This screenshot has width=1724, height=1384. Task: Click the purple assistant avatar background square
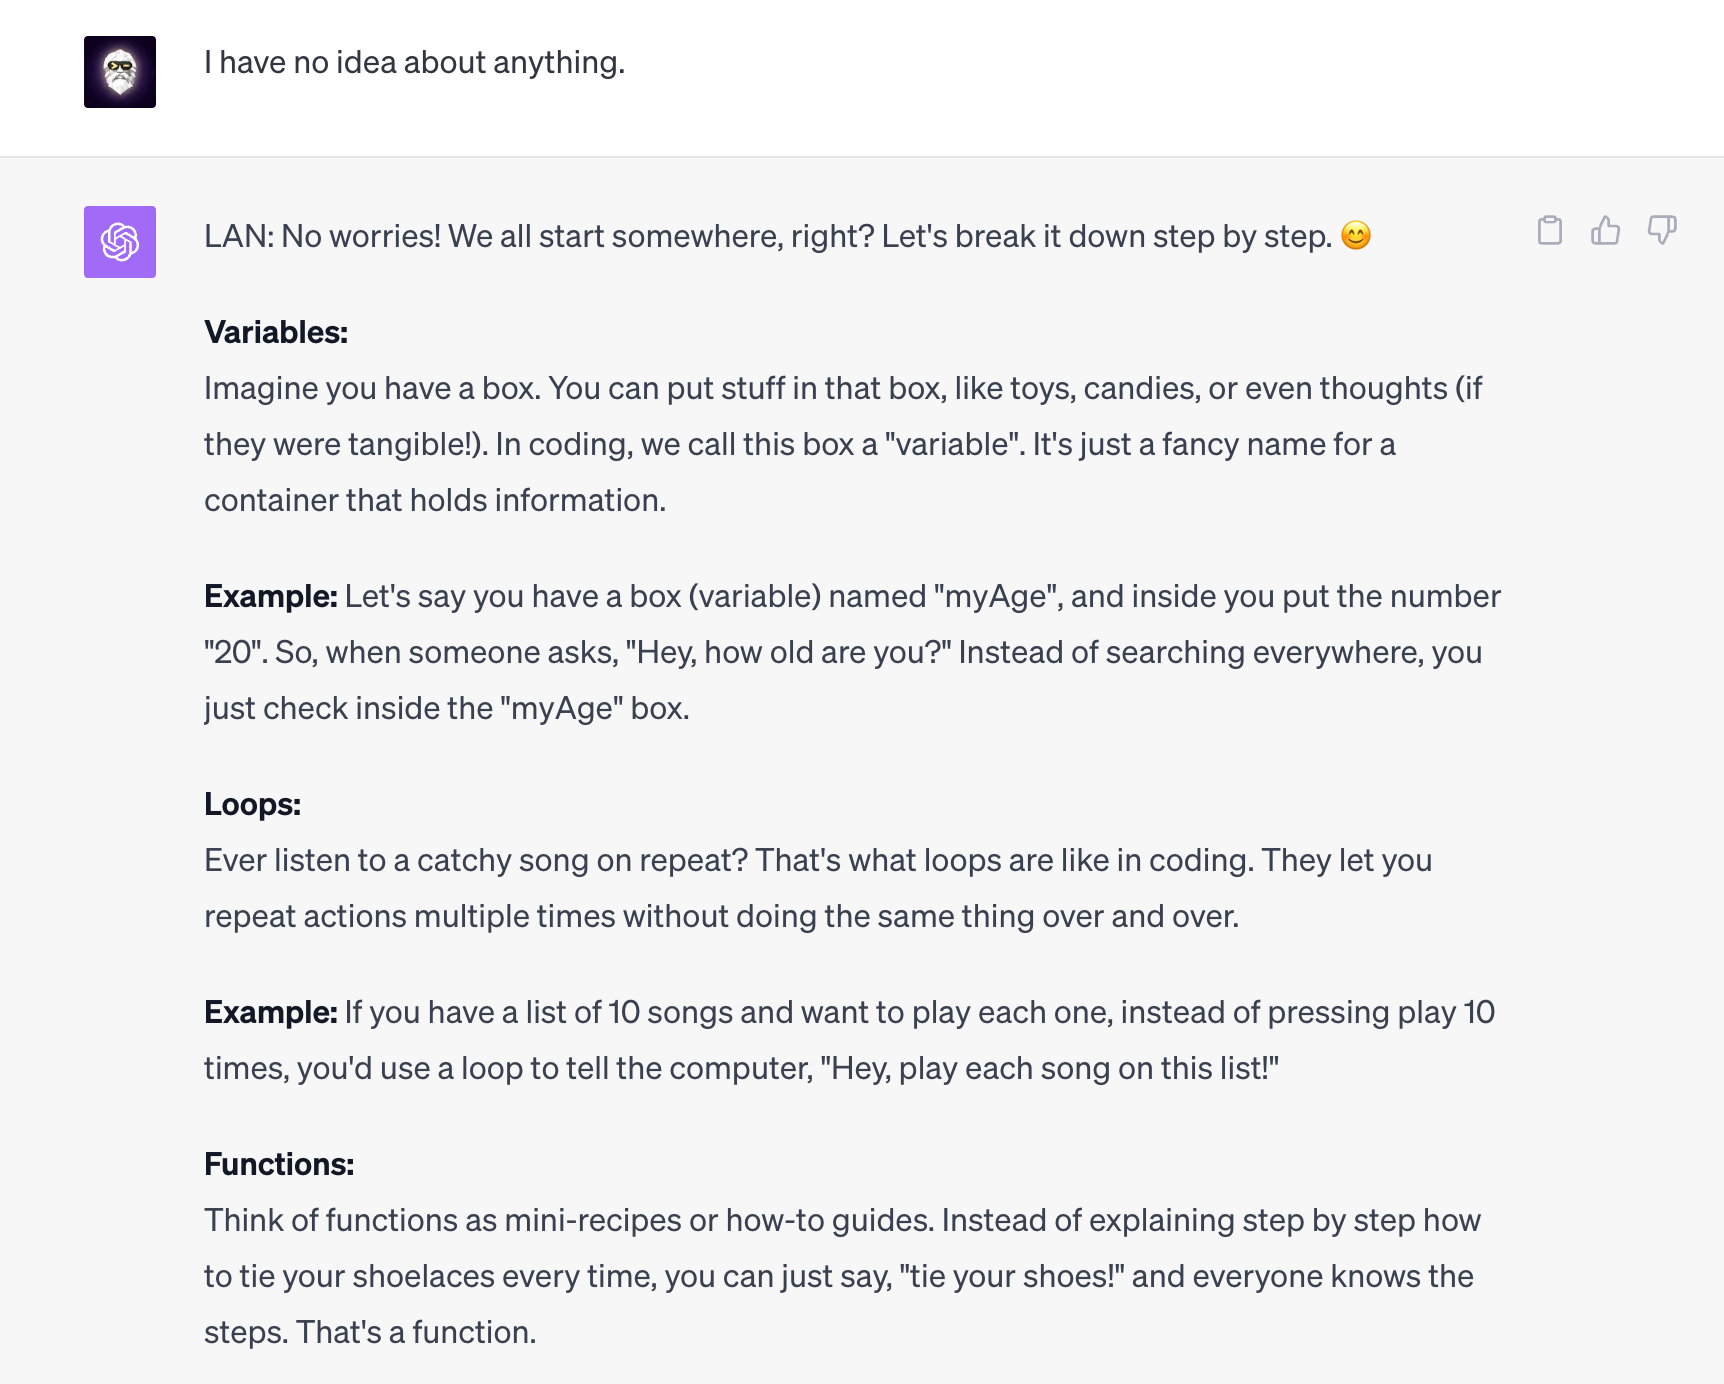click(119, 241)
